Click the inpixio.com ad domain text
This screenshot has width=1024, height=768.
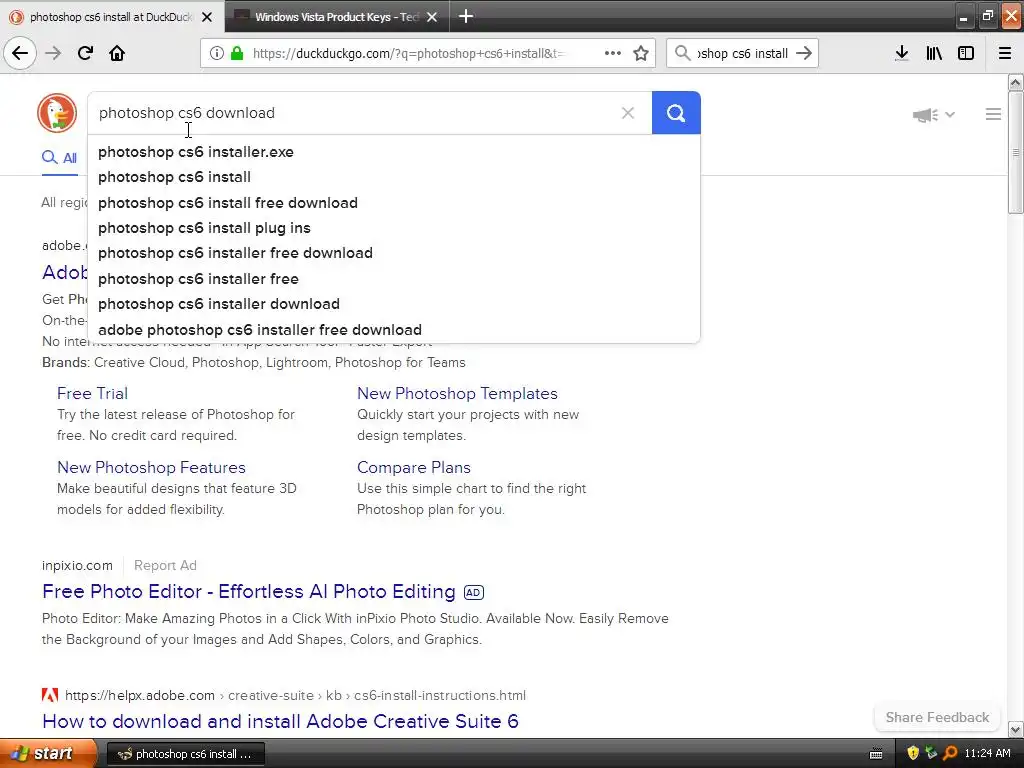[77, 566]
